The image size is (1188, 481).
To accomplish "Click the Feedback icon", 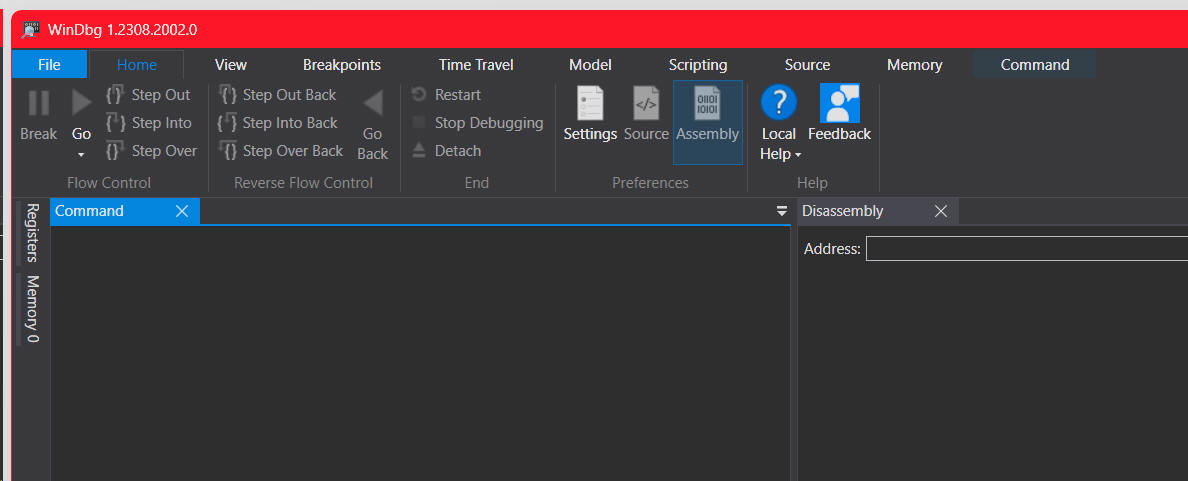I will [x=839, y=103].
